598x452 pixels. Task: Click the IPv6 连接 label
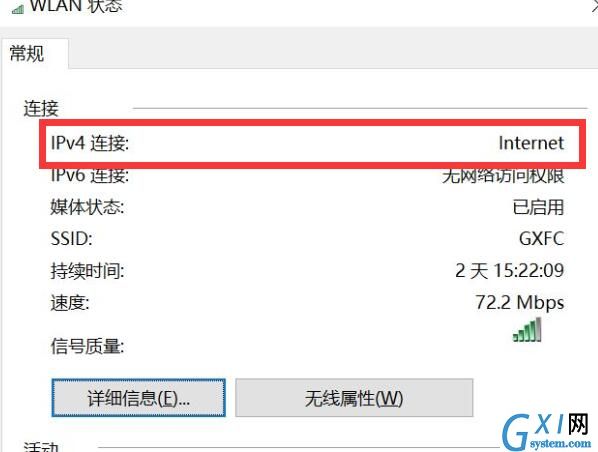tap(90, 175)
